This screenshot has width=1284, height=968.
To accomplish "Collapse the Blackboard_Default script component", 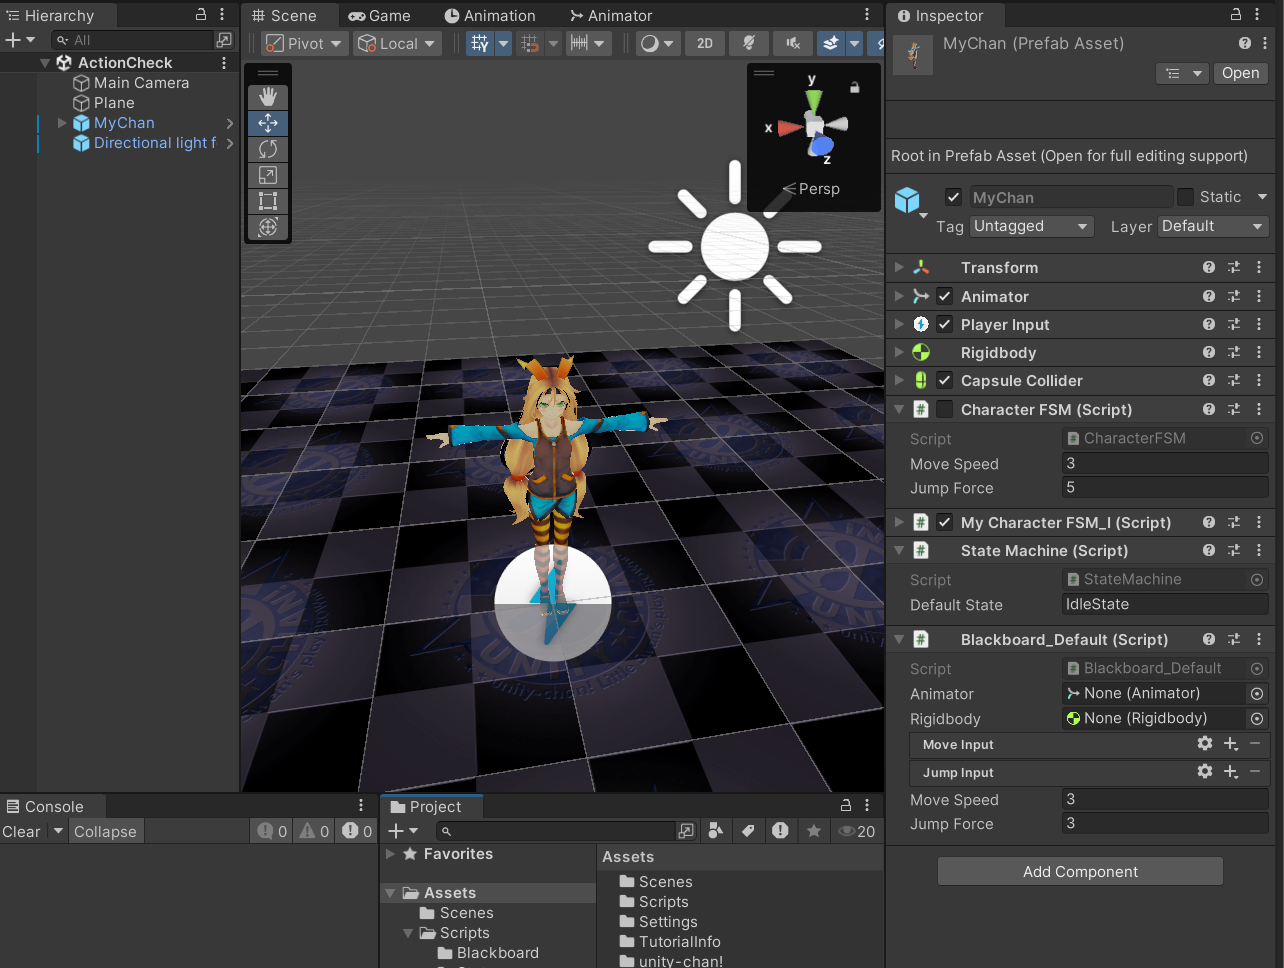I will pyautogui.click(x=899, y=639).
